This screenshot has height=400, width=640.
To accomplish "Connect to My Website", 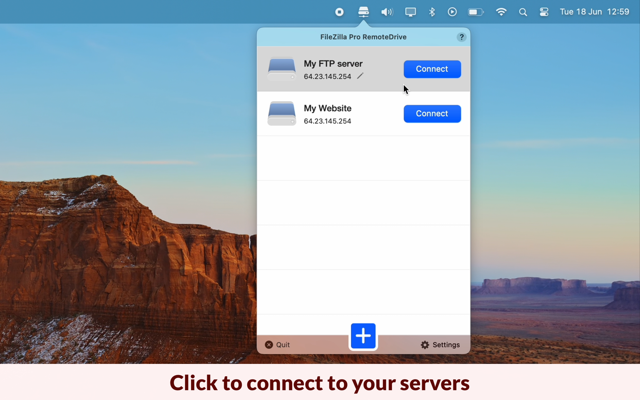I will click(x=432, y=113).
